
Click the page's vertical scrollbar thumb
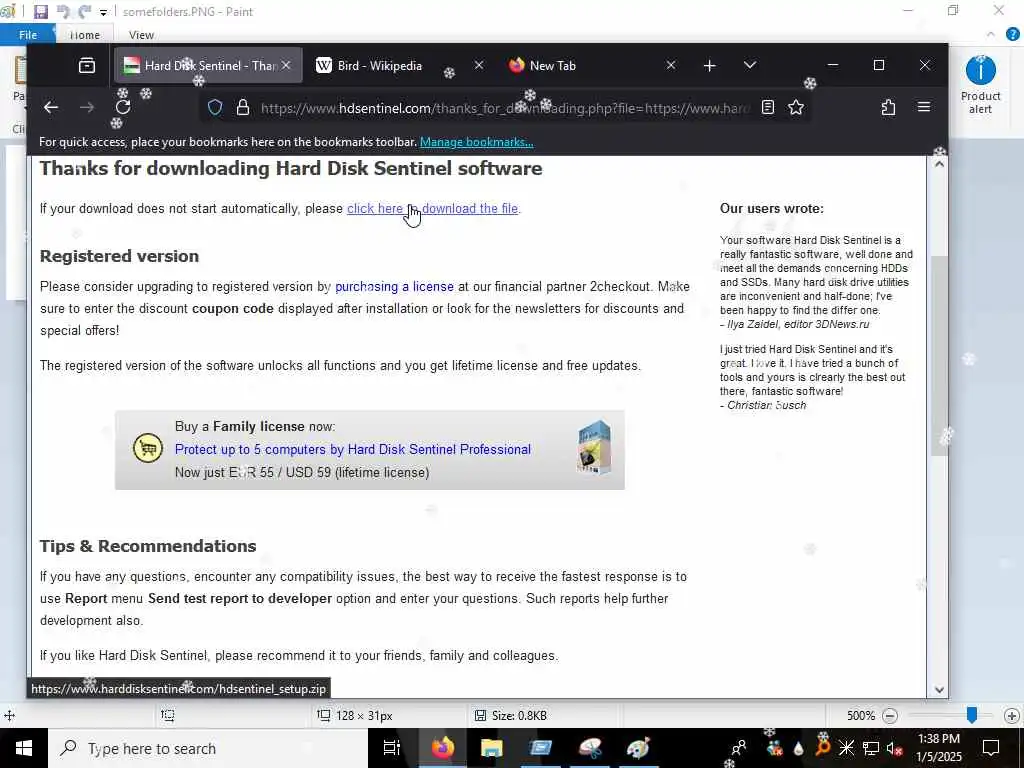(x=938, y=355)
